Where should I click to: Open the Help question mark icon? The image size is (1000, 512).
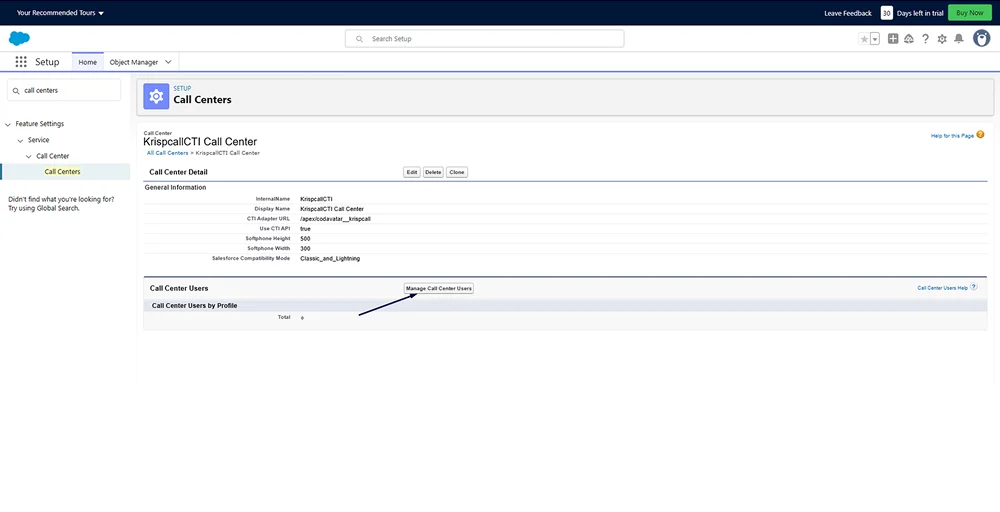point(925,39)
